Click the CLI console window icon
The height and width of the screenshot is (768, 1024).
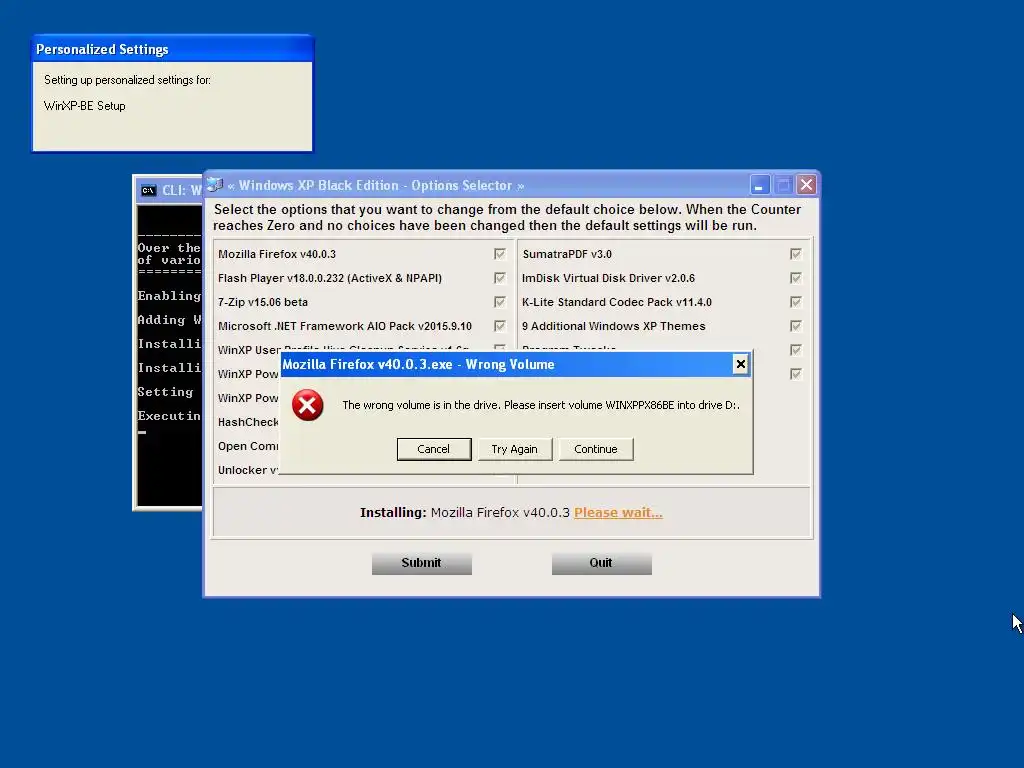[149, 191]
